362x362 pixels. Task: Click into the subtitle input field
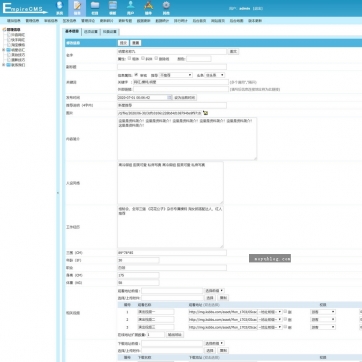(172, 67)
